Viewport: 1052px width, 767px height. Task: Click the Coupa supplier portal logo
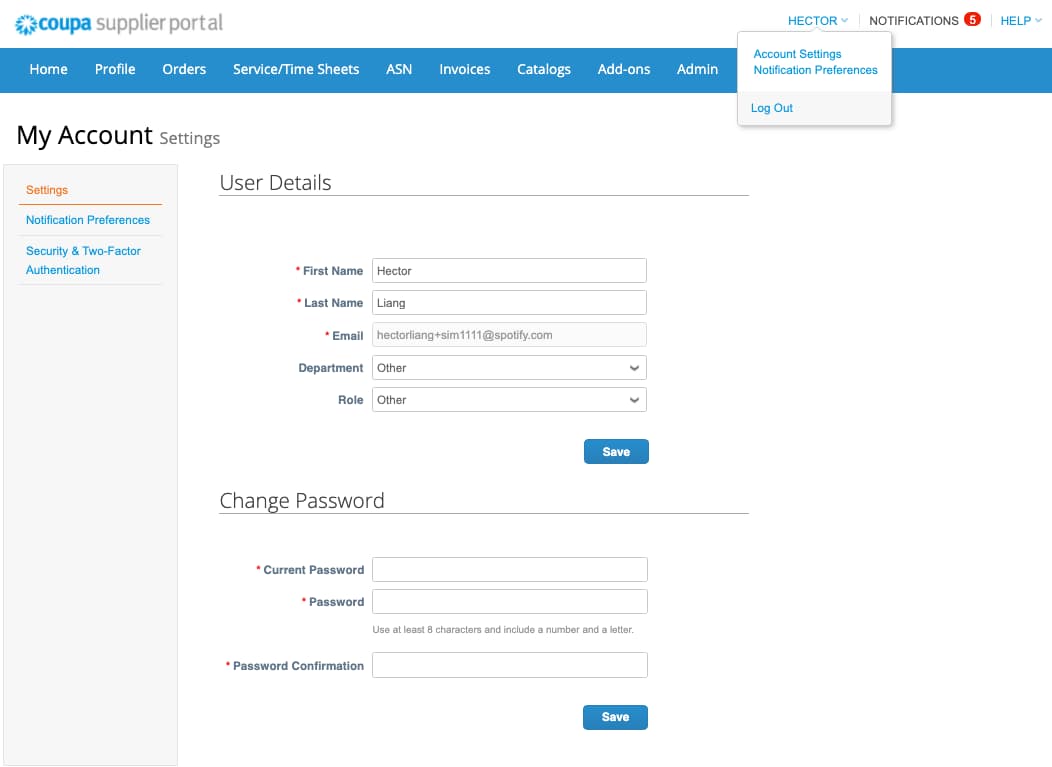coord(119,22)
